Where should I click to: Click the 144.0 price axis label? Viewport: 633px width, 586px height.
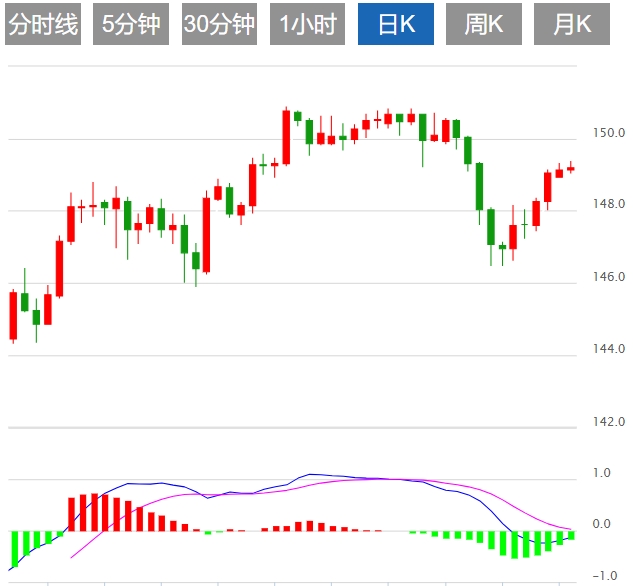(x=608, y=349)
